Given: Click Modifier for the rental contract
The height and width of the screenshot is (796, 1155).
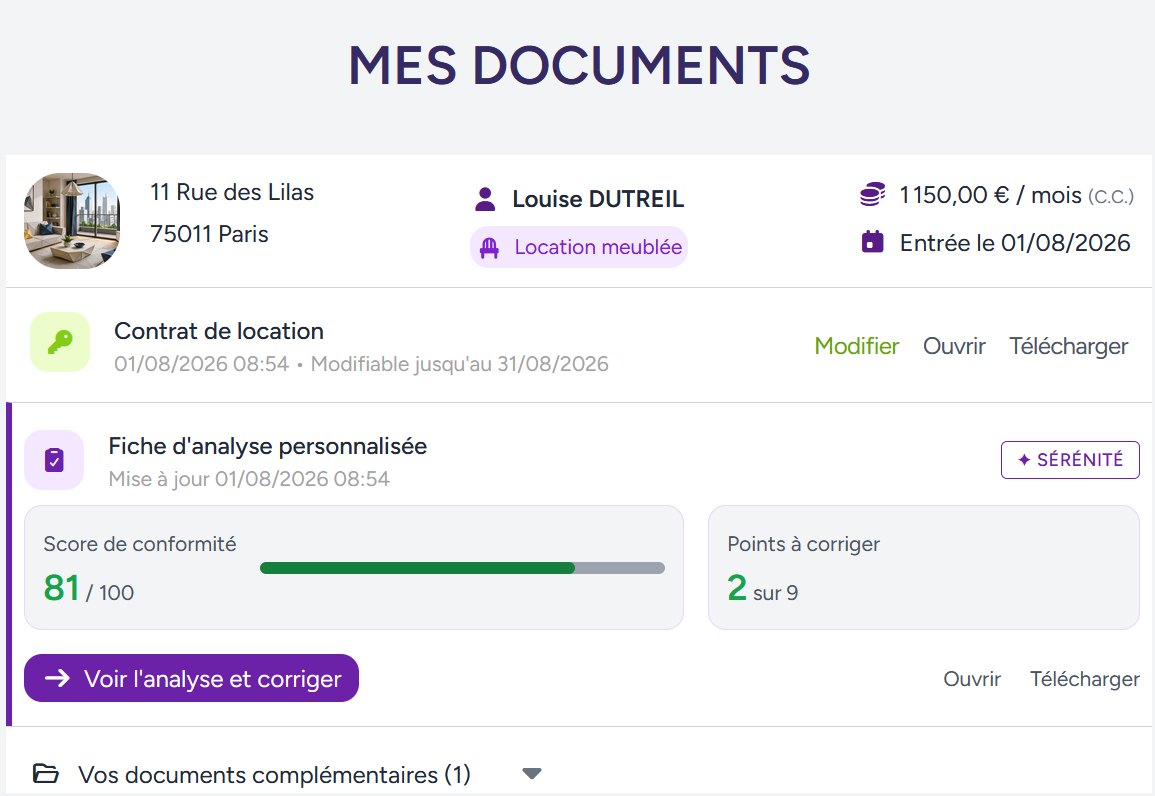Looking at the screenshot, I should pos(857,346).
